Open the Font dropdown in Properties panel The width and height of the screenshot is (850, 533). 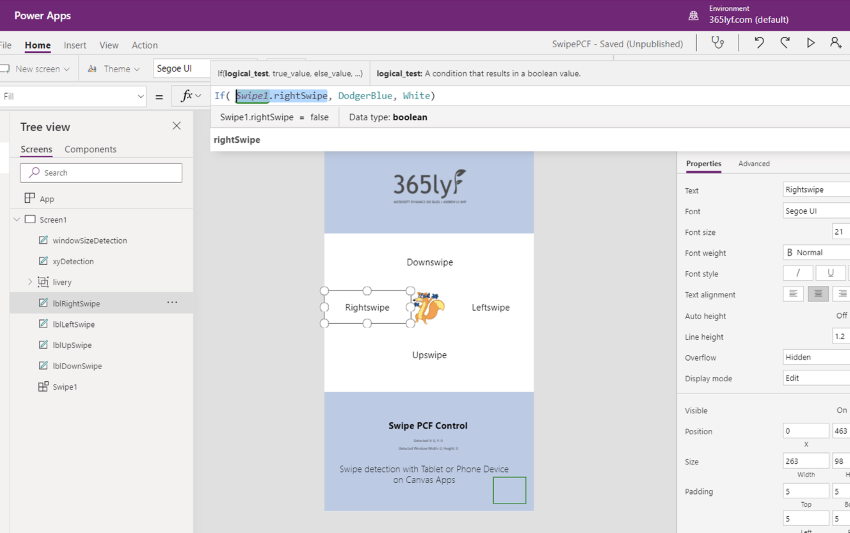(816, 211)
